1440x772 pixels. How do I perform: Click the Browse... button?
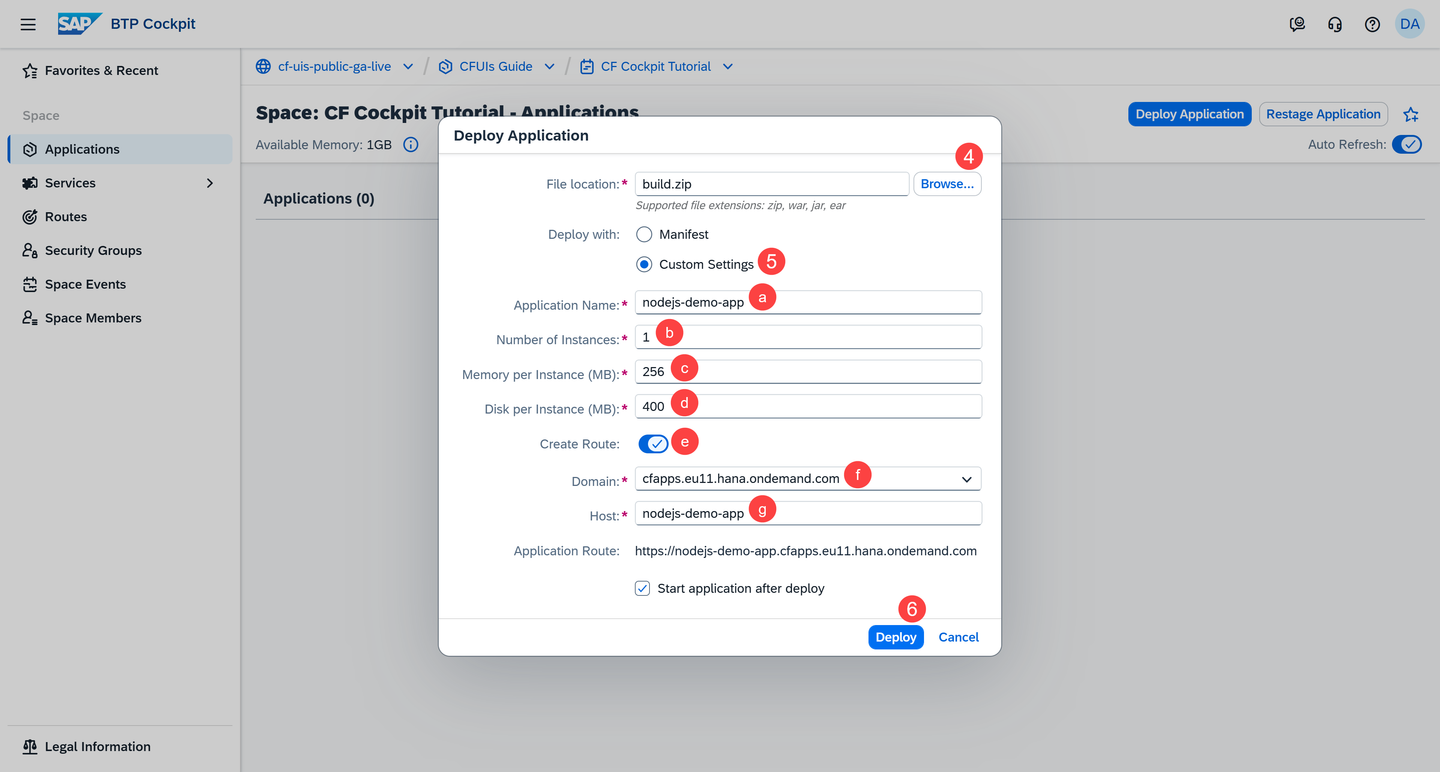tap(947, 184)
